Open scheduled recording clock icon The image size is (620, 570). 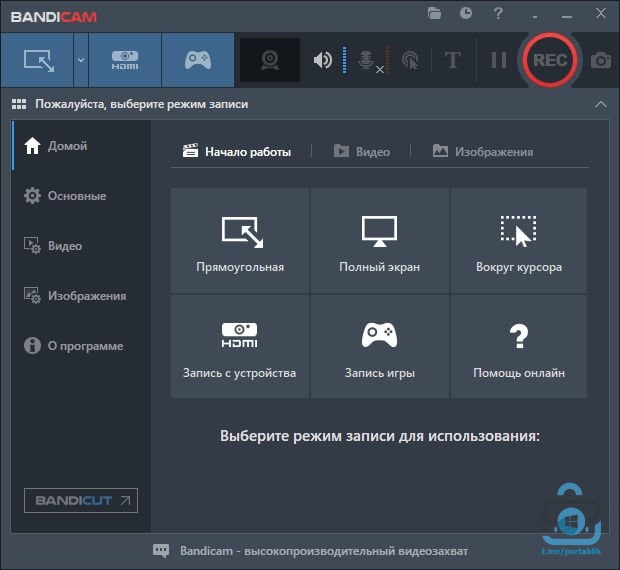[x=466, y=13]
